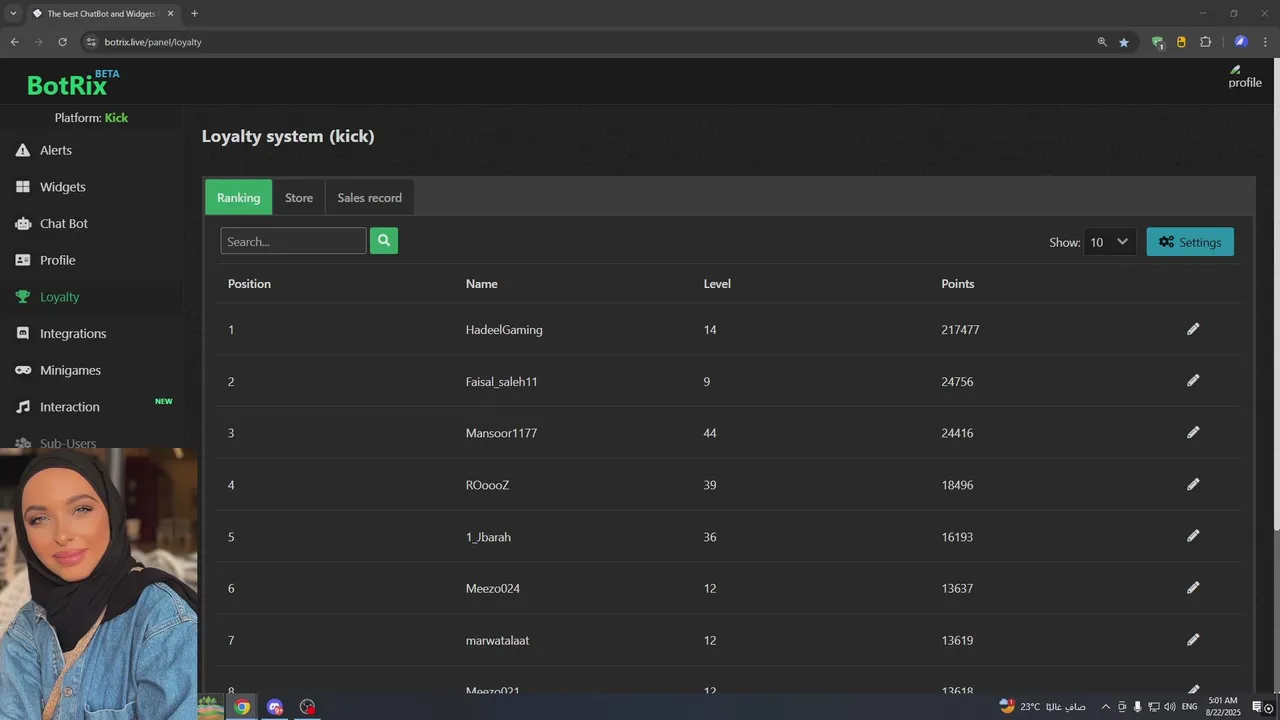Click the Alerts warning icon in sidebar
The image size is (1280, 720).
pyautogui.click(x=22, y=150)
